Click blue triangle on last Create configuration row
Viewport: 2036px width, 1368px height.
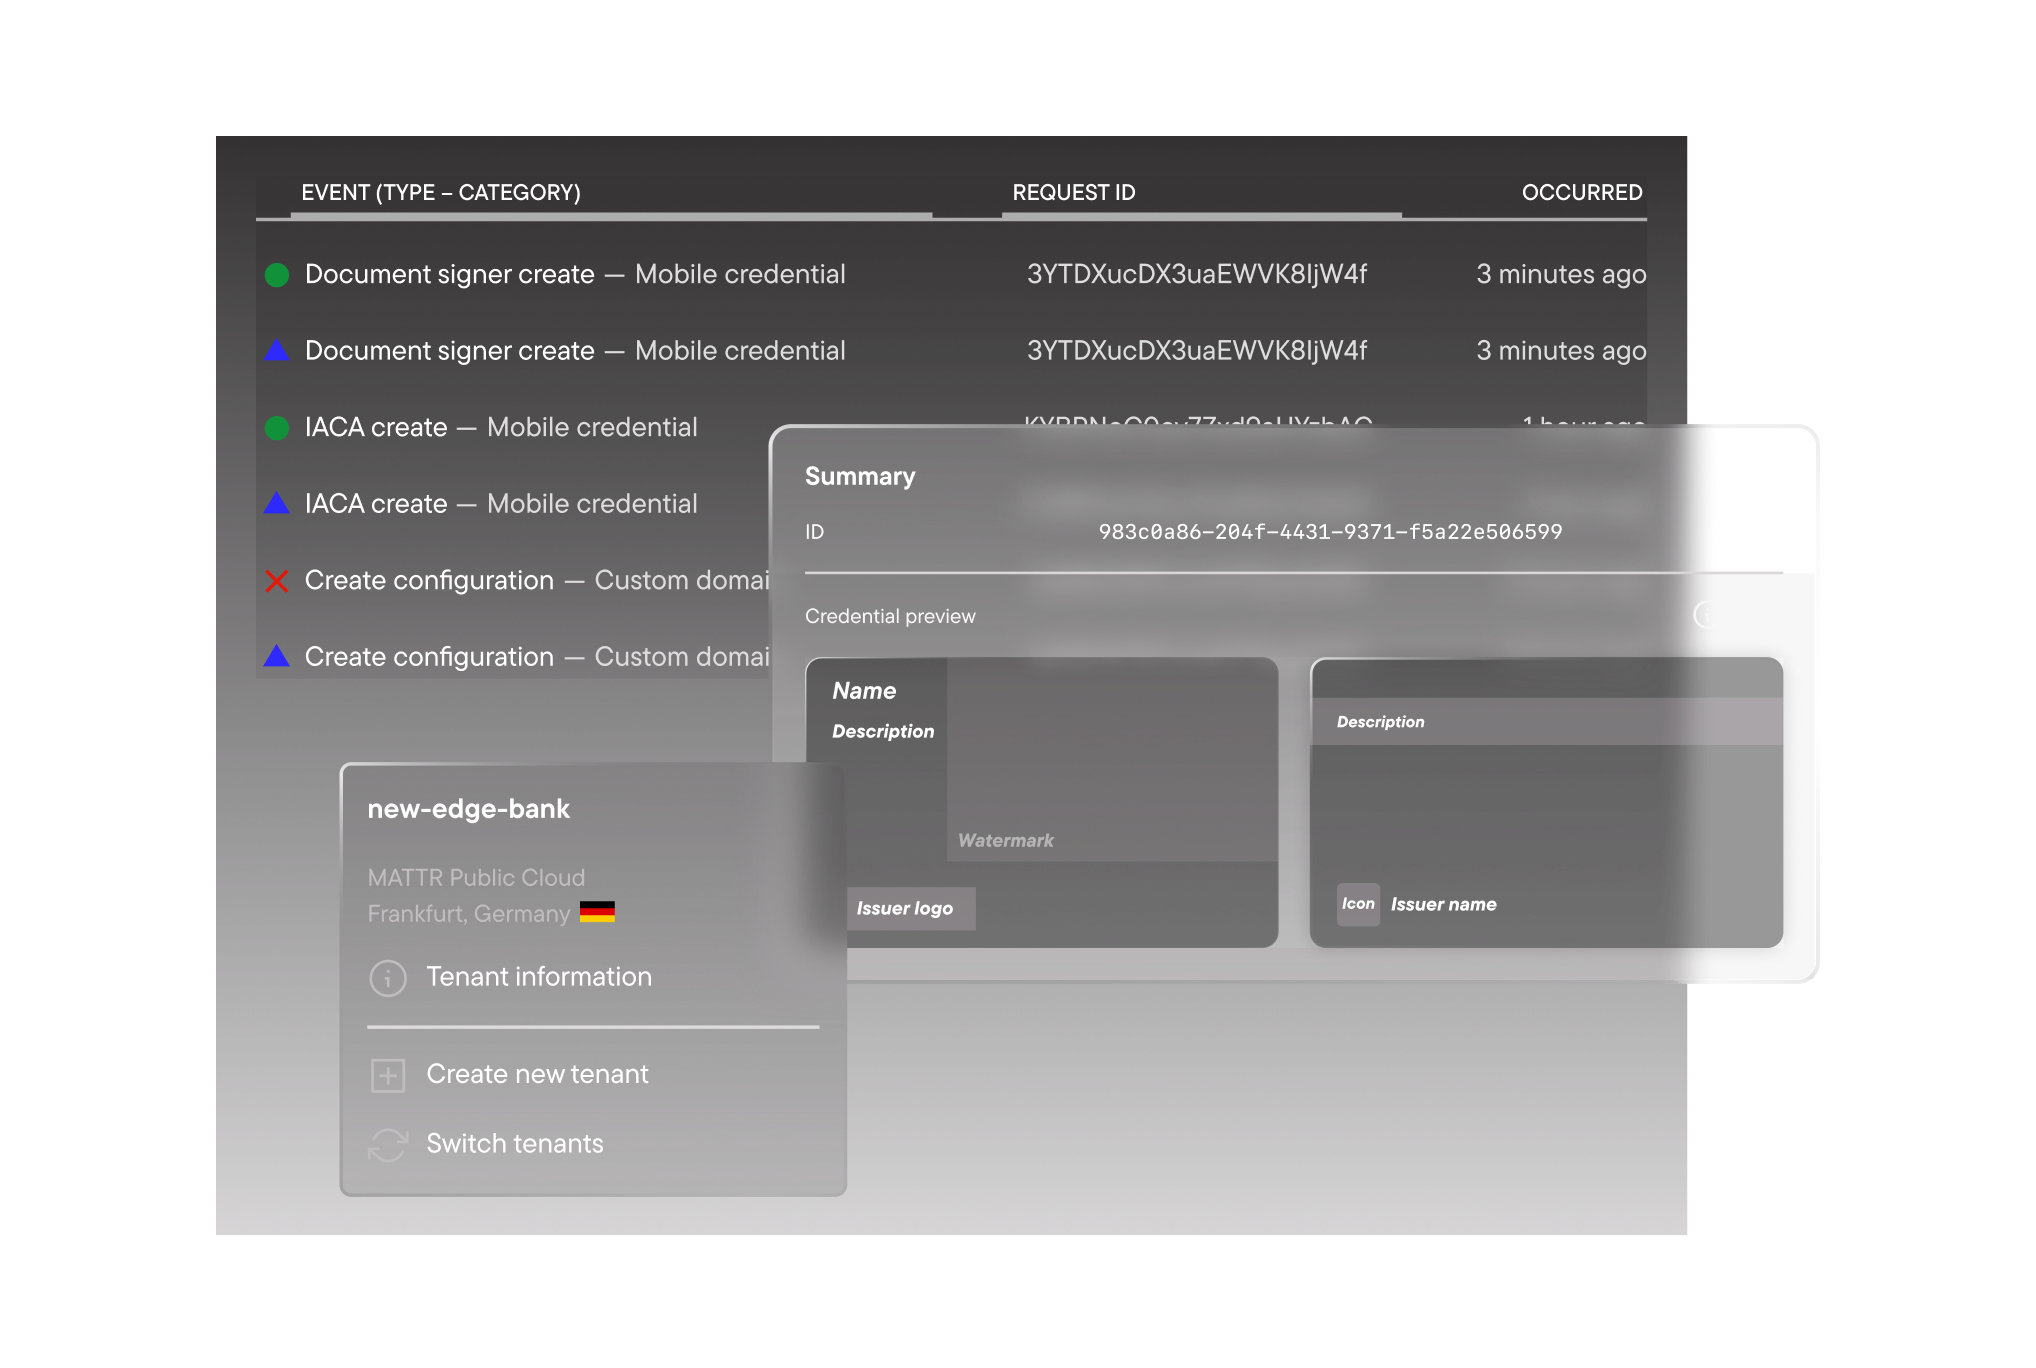277,657
